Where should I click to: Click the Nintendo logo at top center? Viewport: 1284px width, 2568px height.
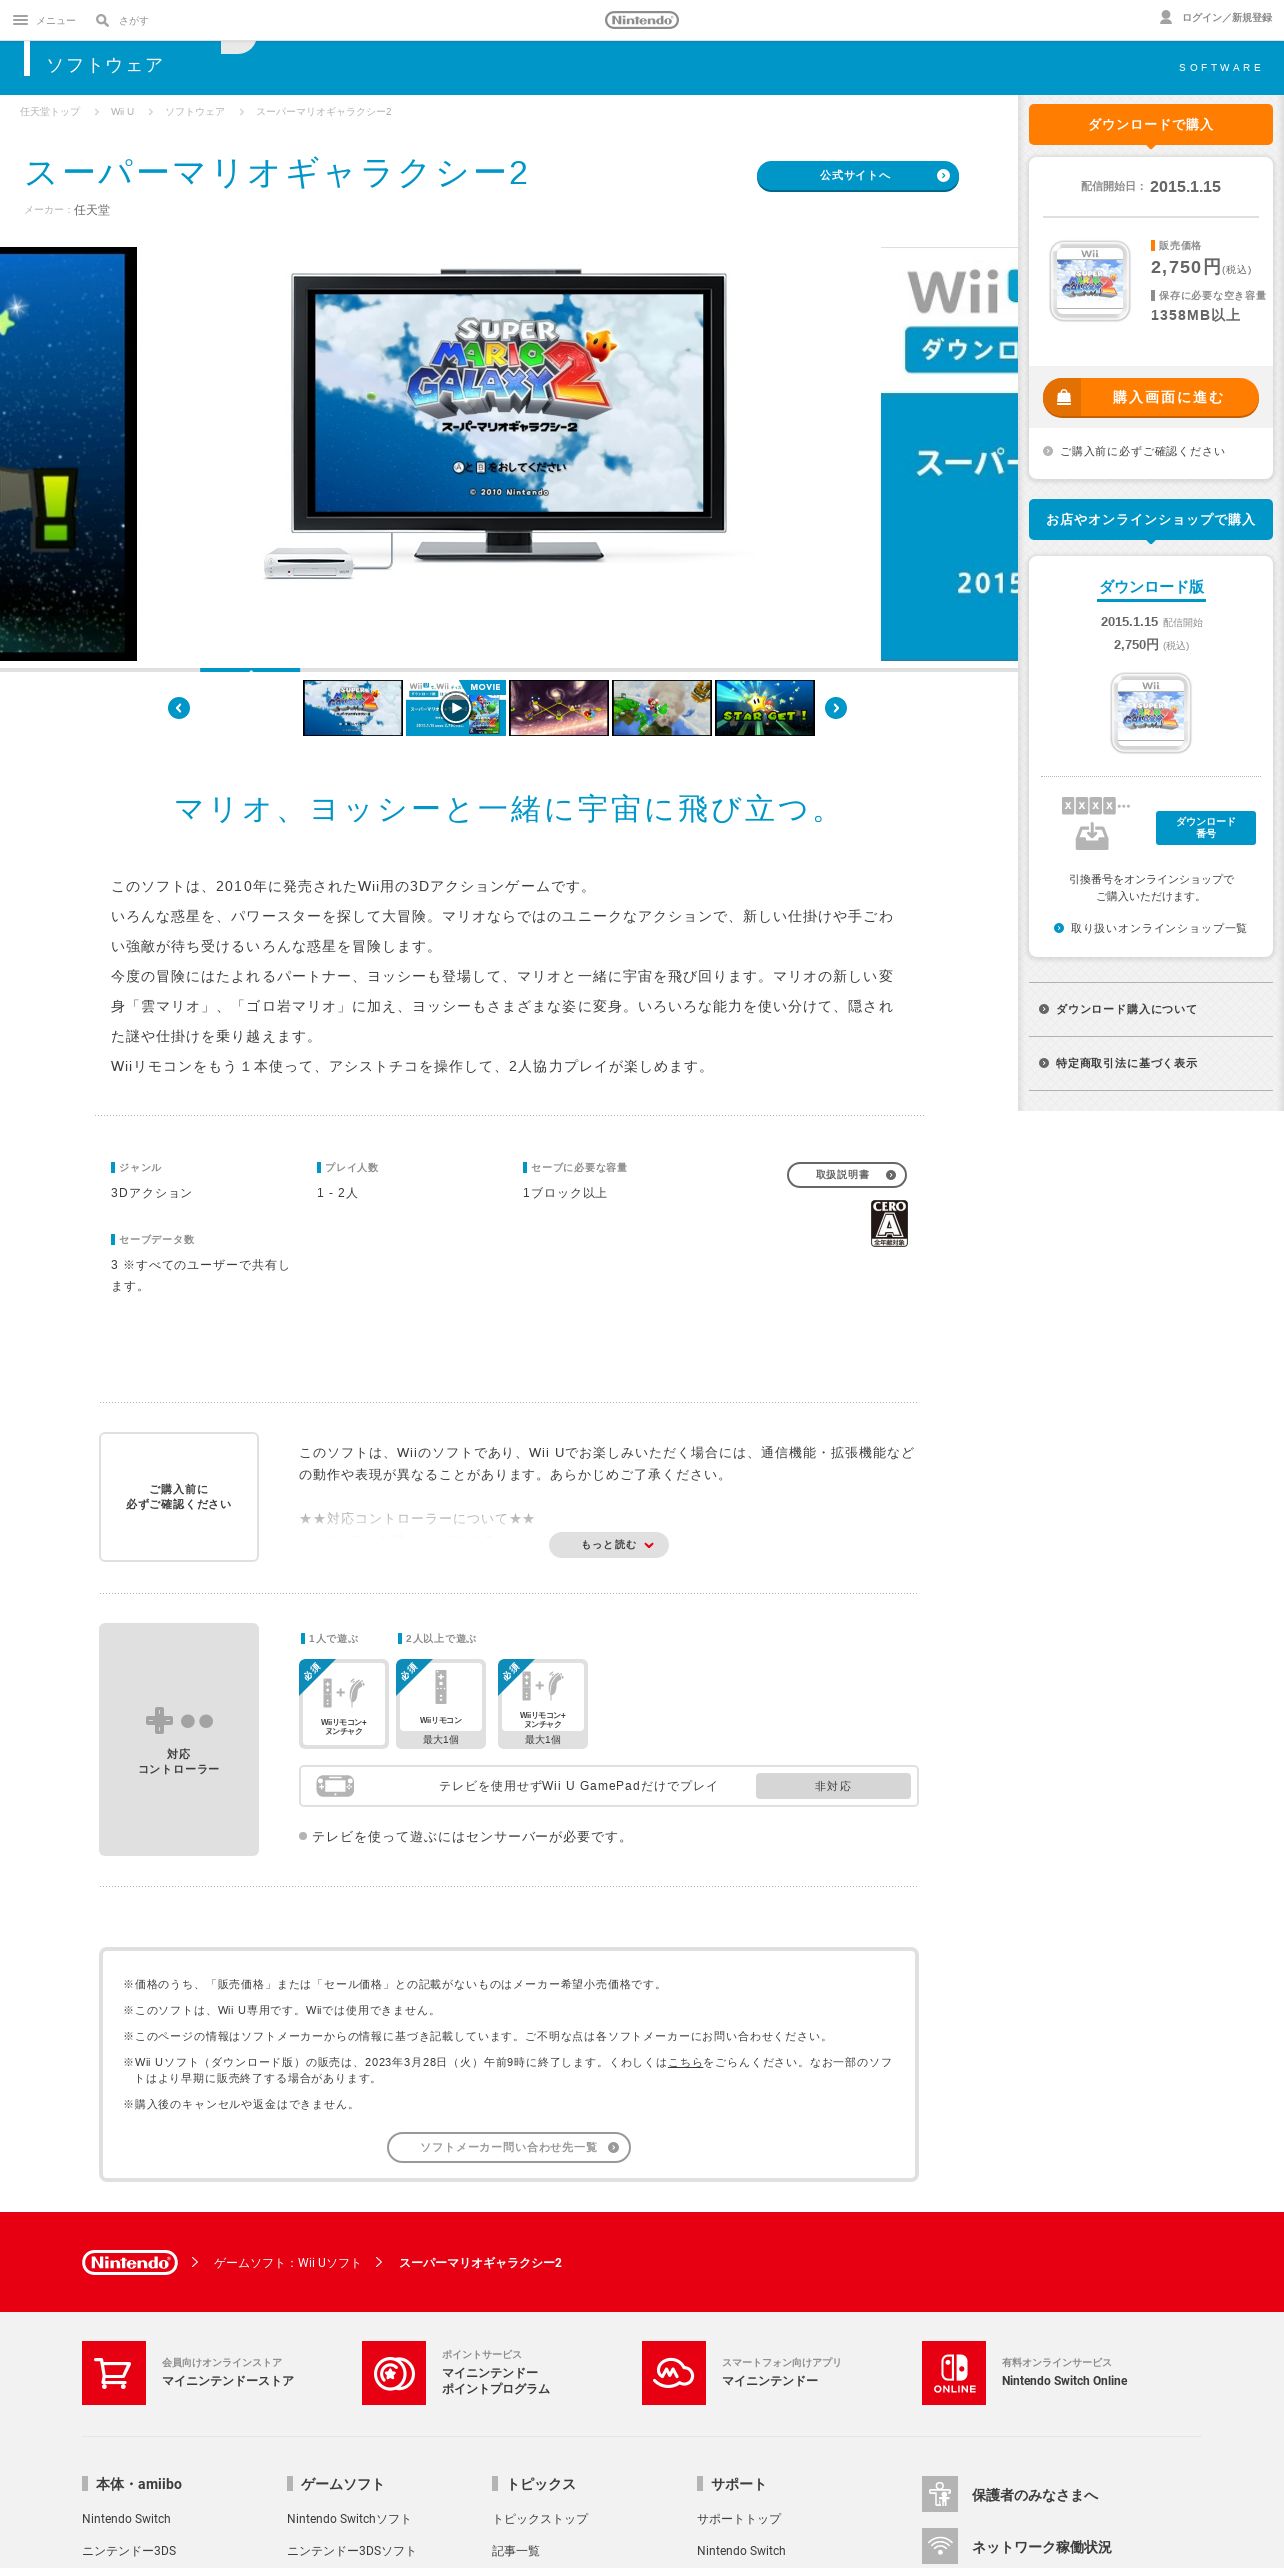pos(642,20)
